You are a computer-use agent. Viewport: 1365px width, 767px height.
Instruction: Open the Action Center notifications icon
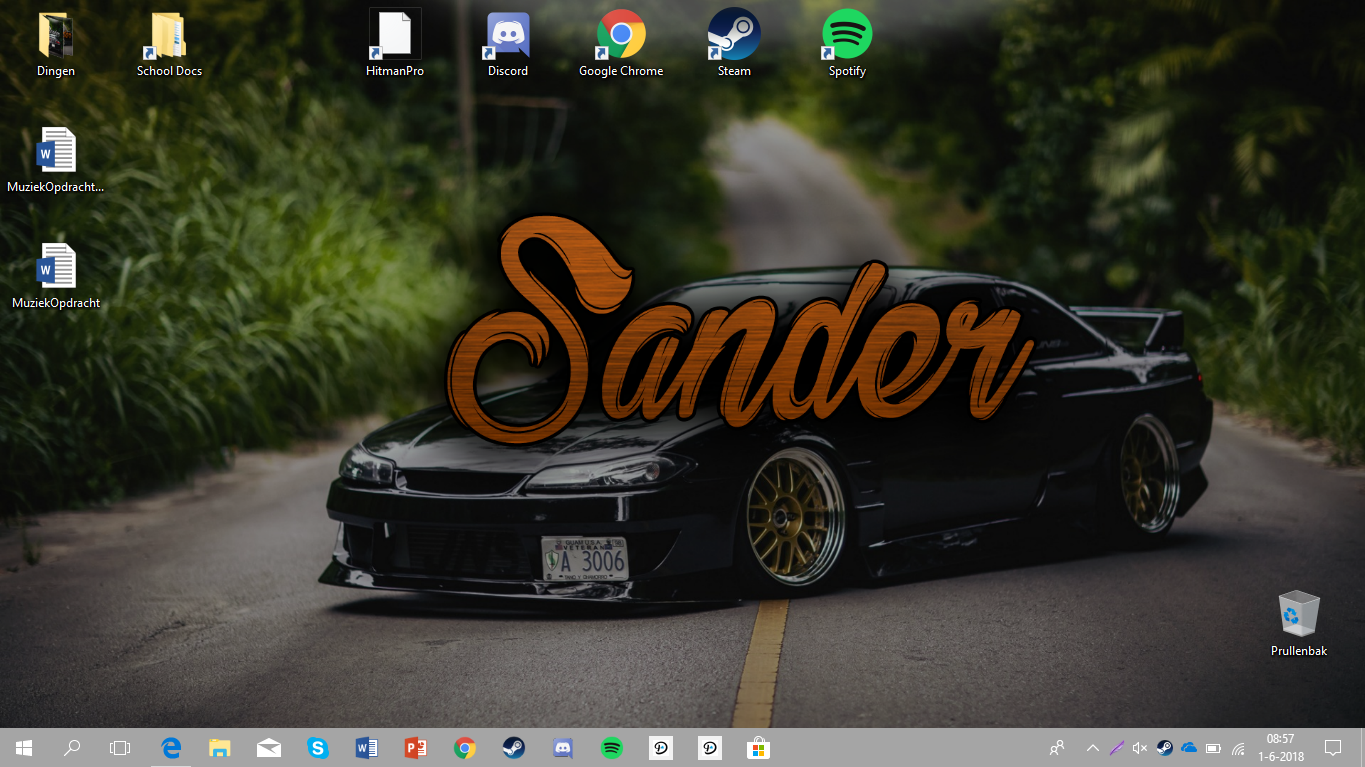pyautogui.click(x=1333, y=747)
